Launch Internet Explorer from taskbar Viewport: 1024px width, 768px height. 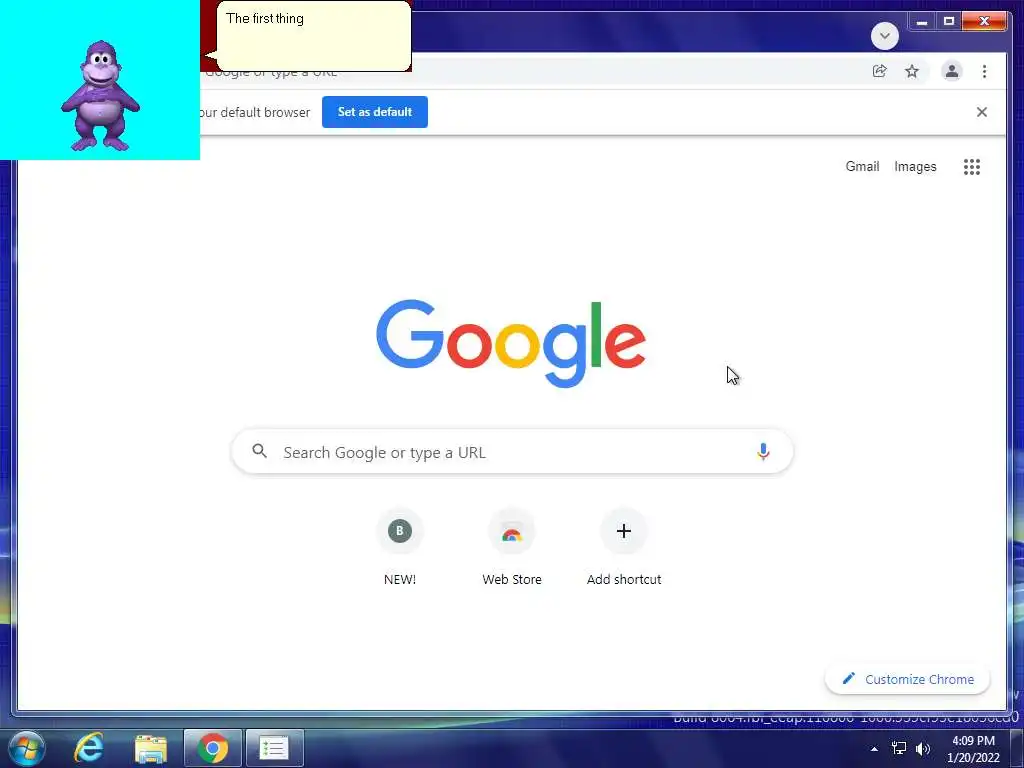coord(89,748)
